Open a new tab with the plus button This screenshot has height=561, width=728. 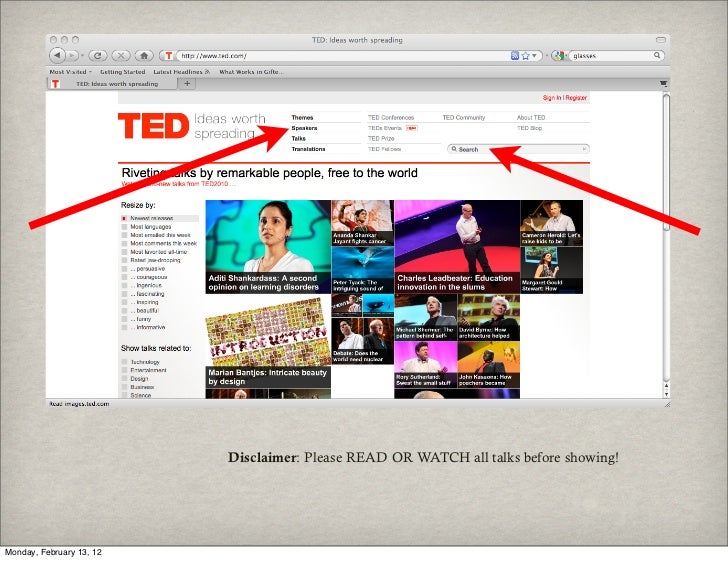187,84
